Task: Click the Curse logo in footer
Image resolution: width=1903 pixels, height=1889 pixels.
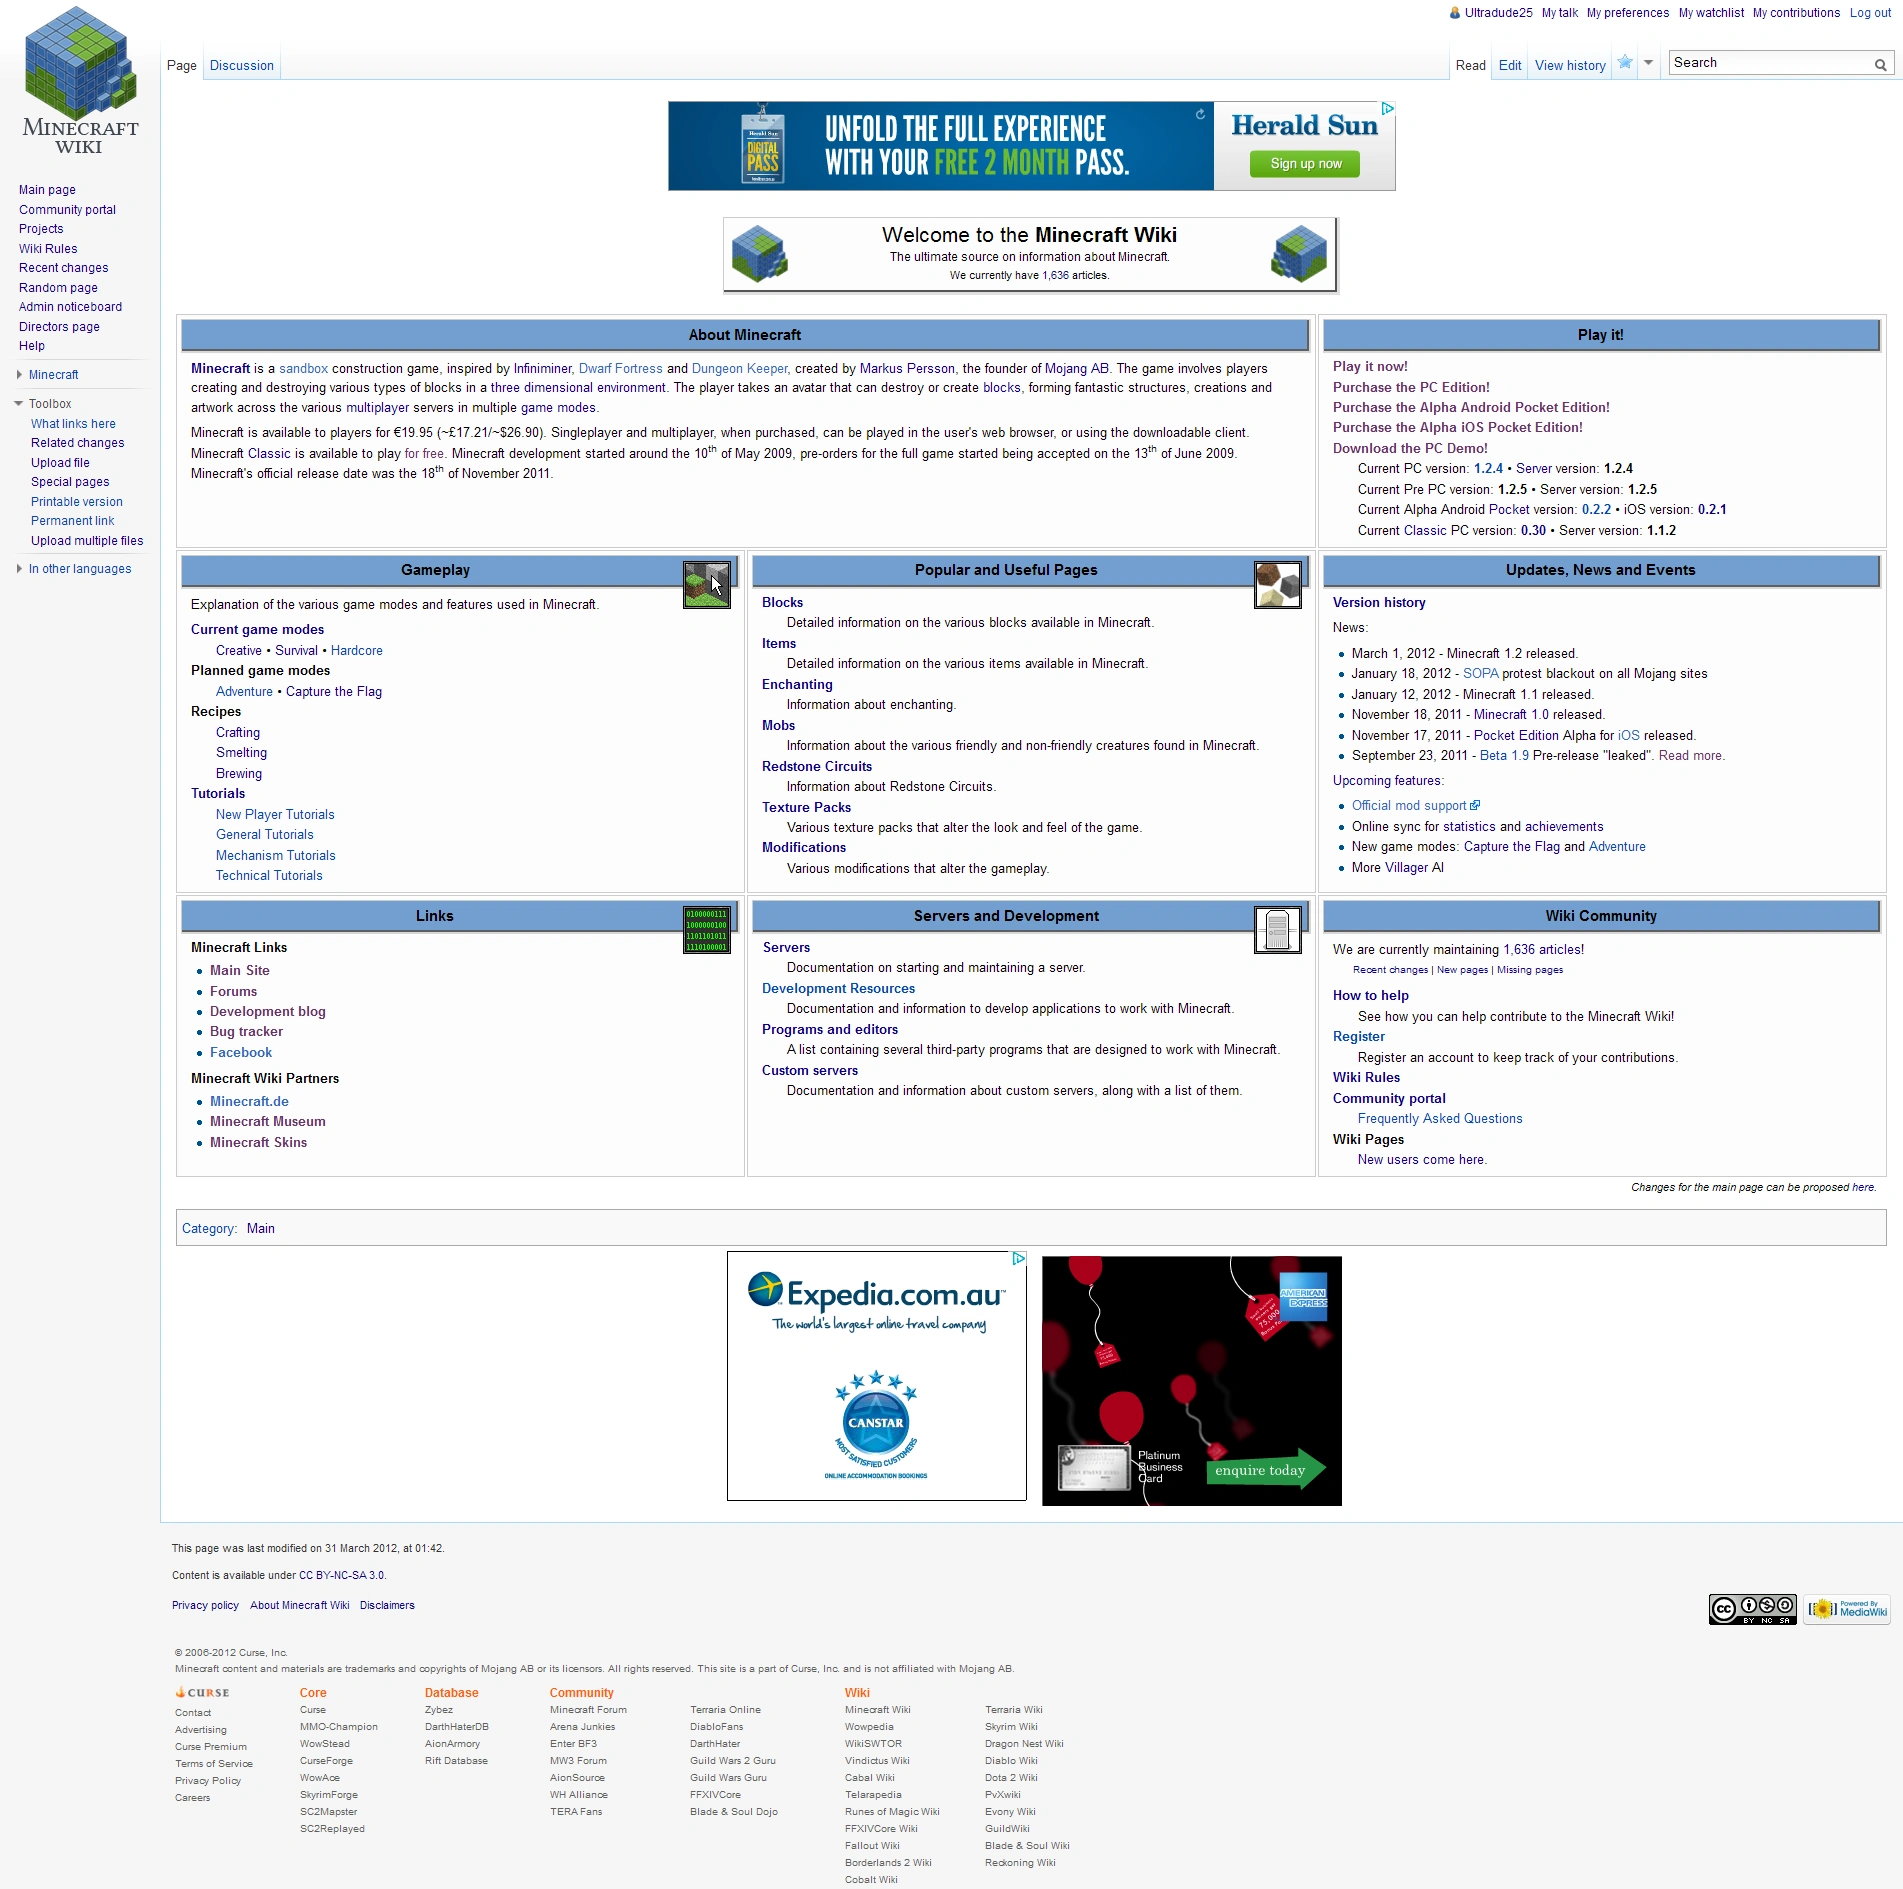Action: point(202,1693)
